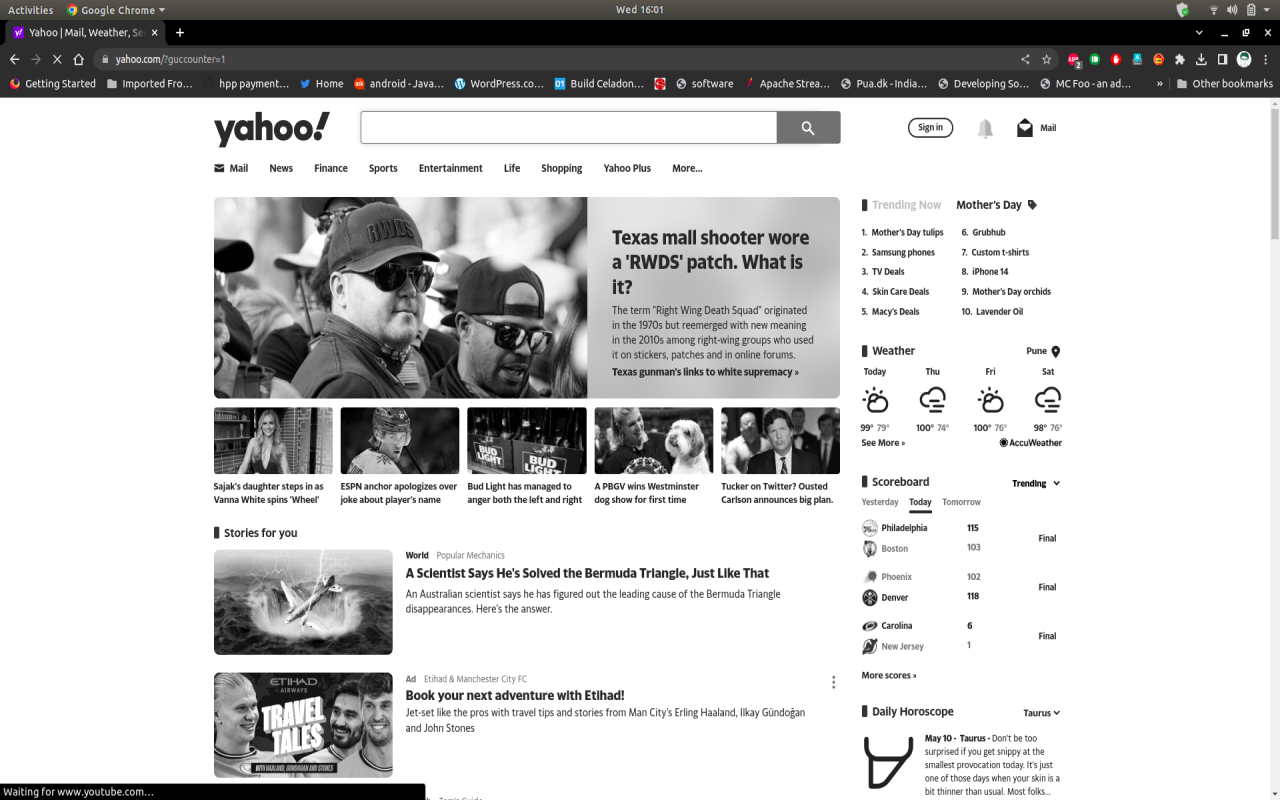Click the Sign in button
This screenshot has height=800, width=1280.
(930, 127)
